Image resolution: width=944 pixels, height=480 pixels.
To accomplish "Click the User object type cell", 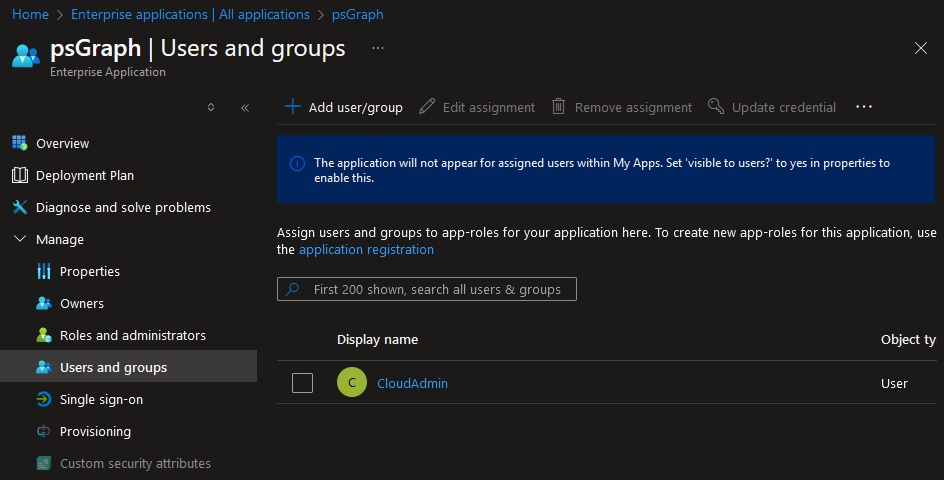I will click(x=894, y=383).
